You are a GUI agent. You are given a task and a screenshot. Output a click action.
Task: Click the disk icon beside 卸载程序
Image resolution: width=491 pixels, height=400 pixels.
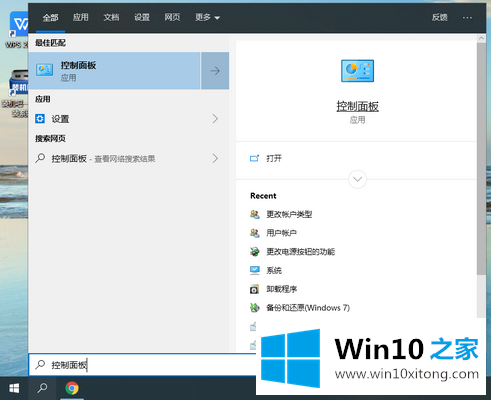click(255, 289)
